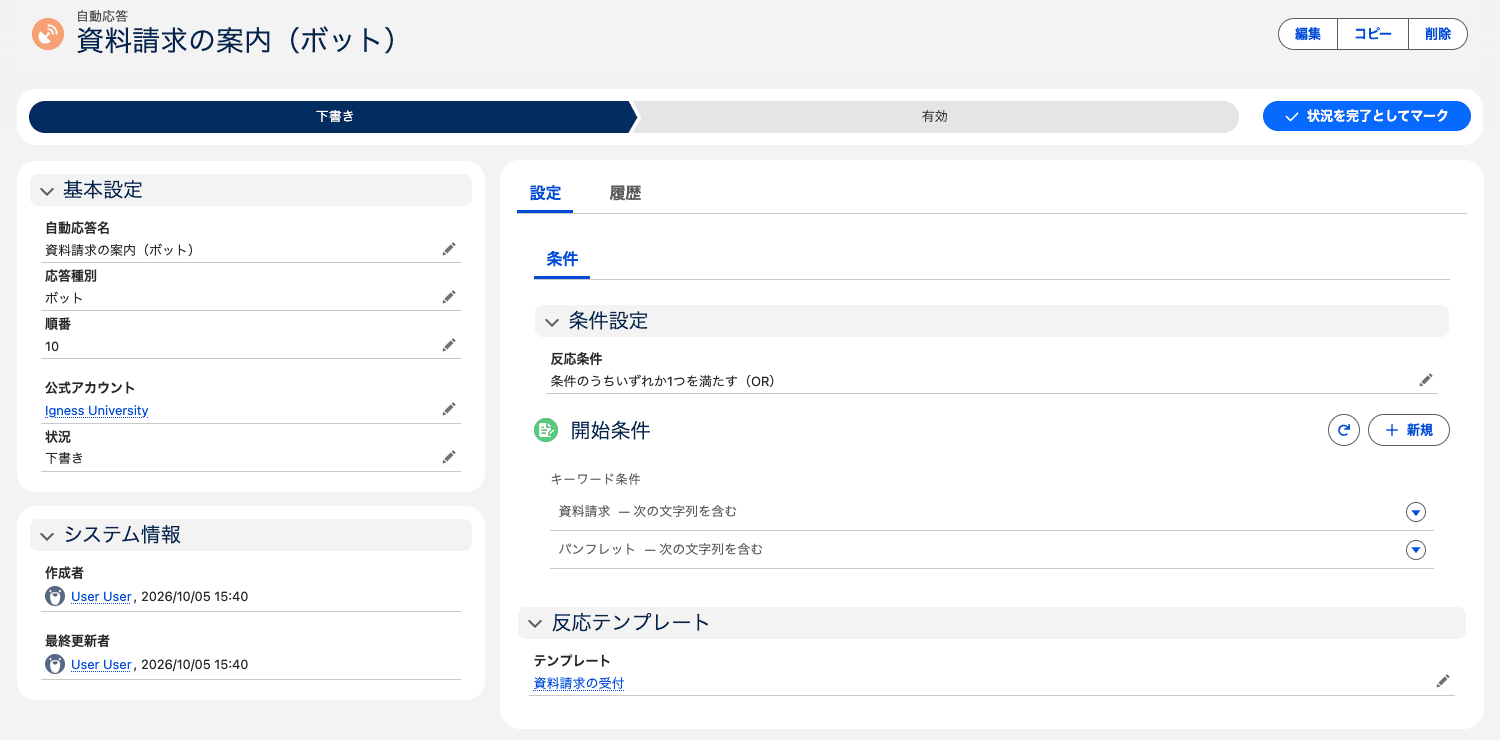1500x740 pixels.
Task: Edit the 自動応答名 field pencil icon
Action: pos(449,249)
